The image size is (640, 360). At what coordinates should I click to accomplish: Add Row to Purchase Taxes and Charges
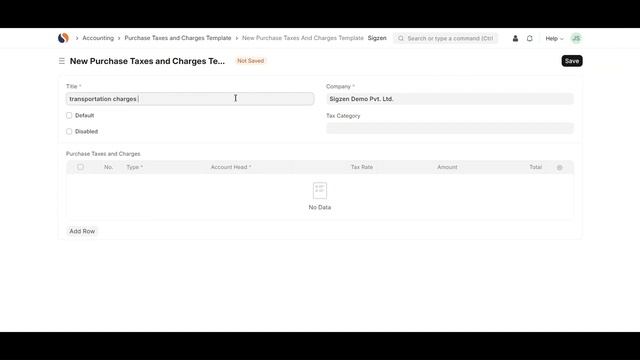tap(82, 231)
